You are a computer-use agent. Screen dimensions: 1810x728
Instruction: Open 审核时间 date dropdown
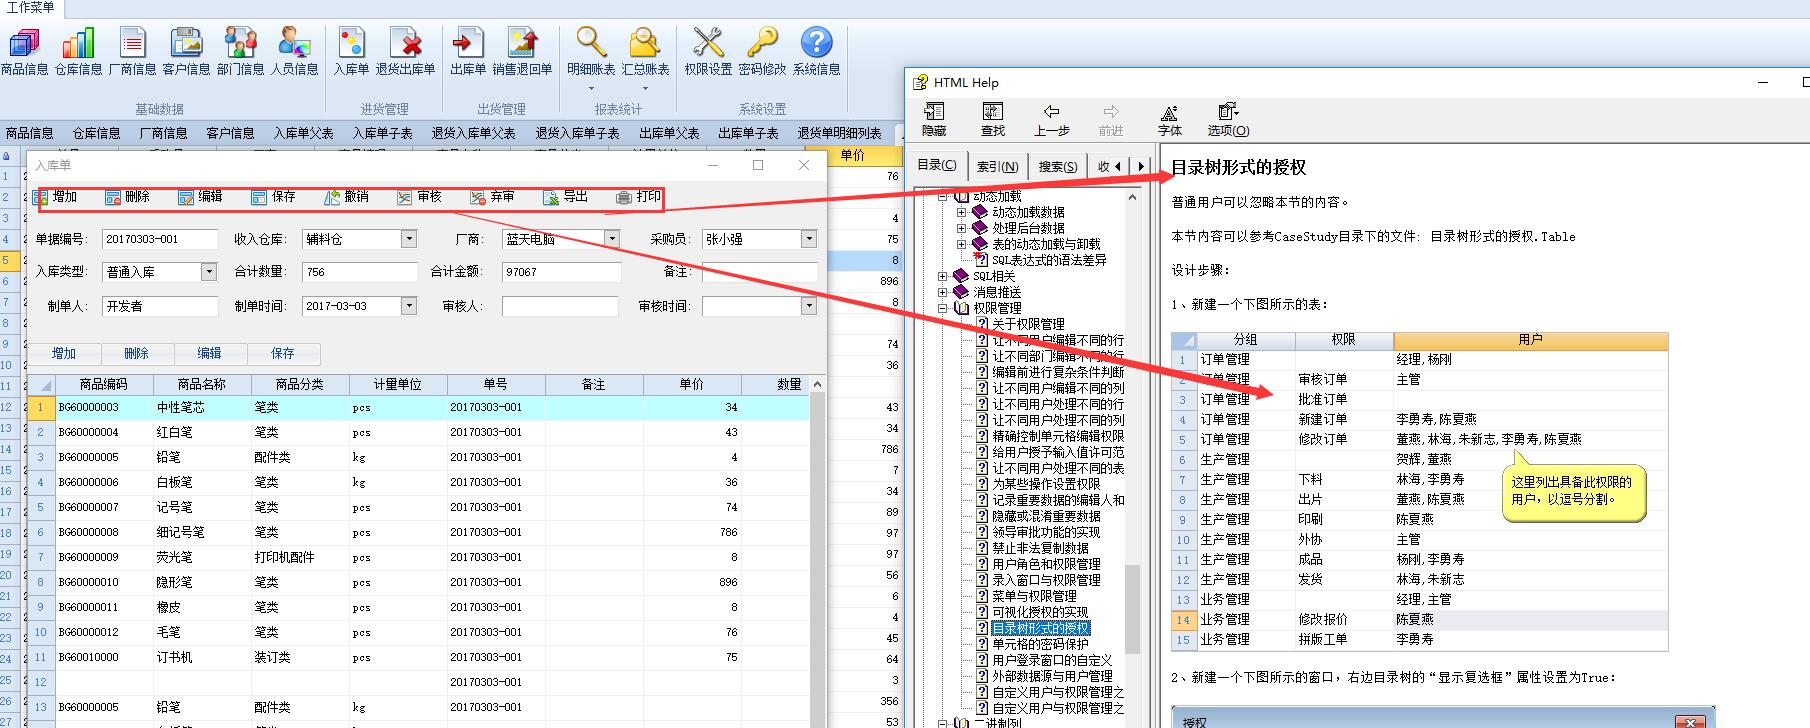coord(809,306)
